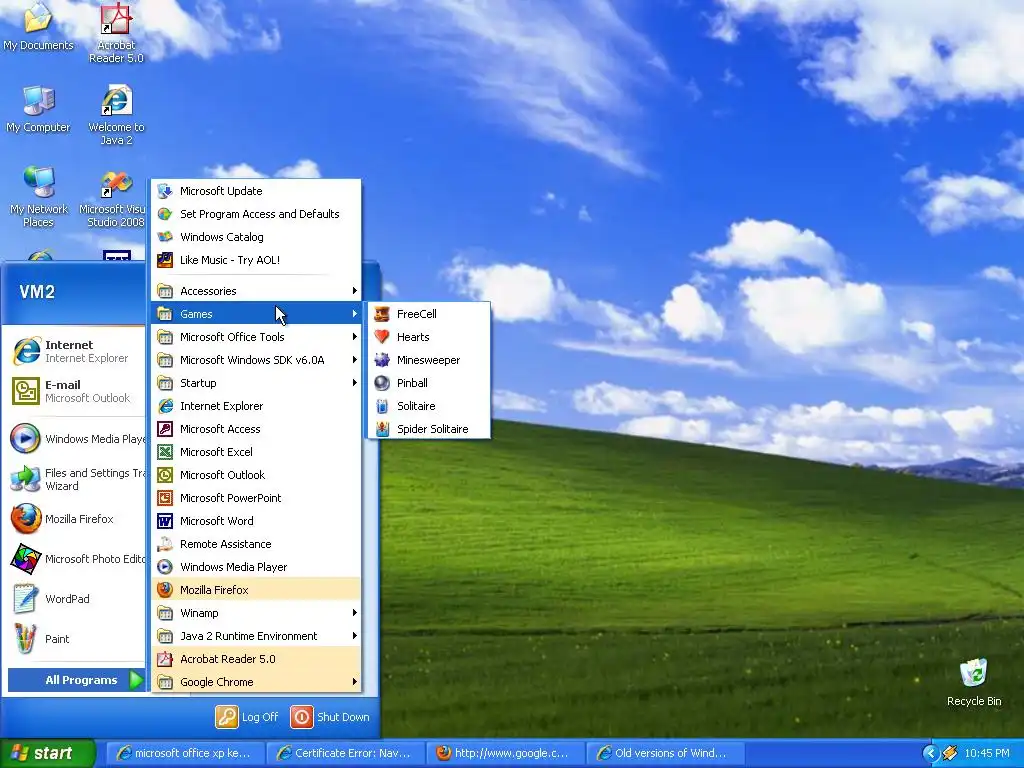Screen dimensions: 1024x768
Task: Launch WordPad from Start menu
Action: pos(76,599)
